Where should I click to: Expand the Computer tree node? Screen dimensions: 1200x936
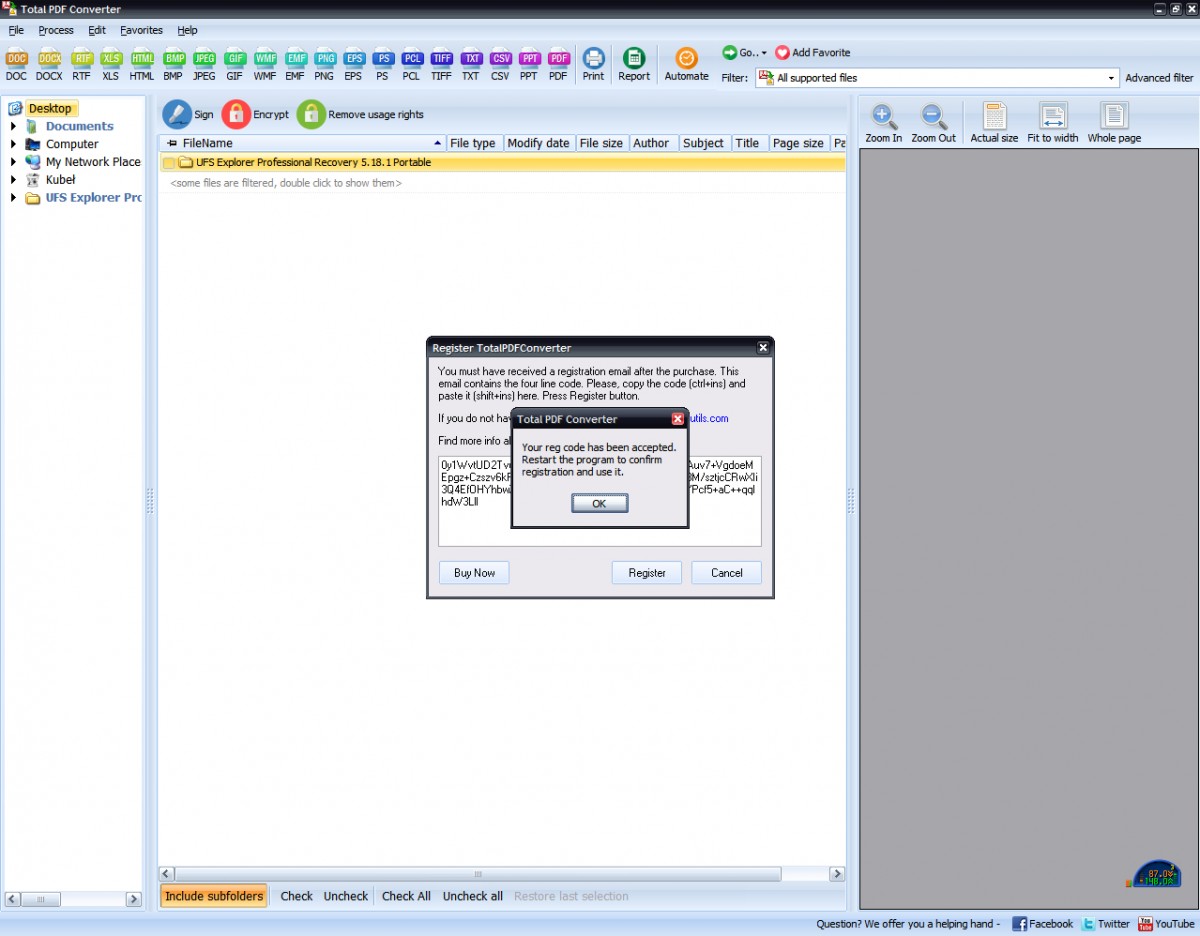(x=14, y=145)
